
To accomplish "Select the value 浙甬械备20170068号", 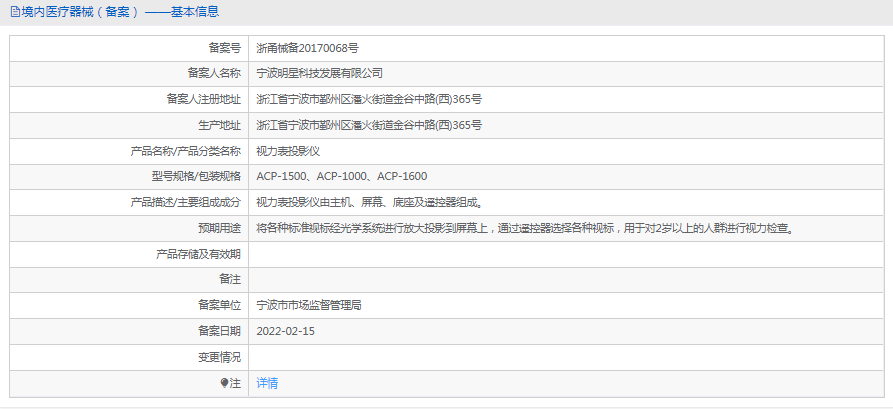I will click(x=308, y=48).
